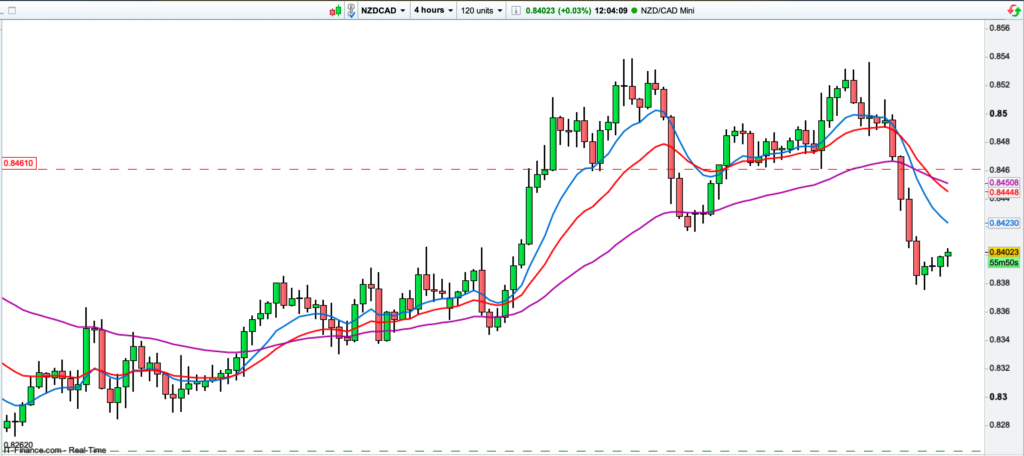Click the anchor/pin icon beside NZDCAD
This screenshot has width=1024, height=456.
(x=352, y=10)
